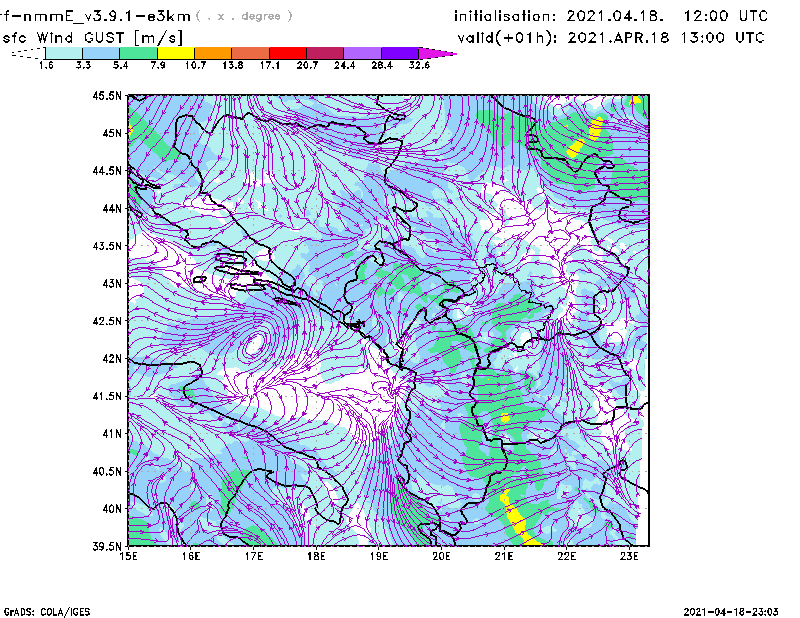
Task: Click the dashed white arrow below 1.6
Action: pos(28,53)
